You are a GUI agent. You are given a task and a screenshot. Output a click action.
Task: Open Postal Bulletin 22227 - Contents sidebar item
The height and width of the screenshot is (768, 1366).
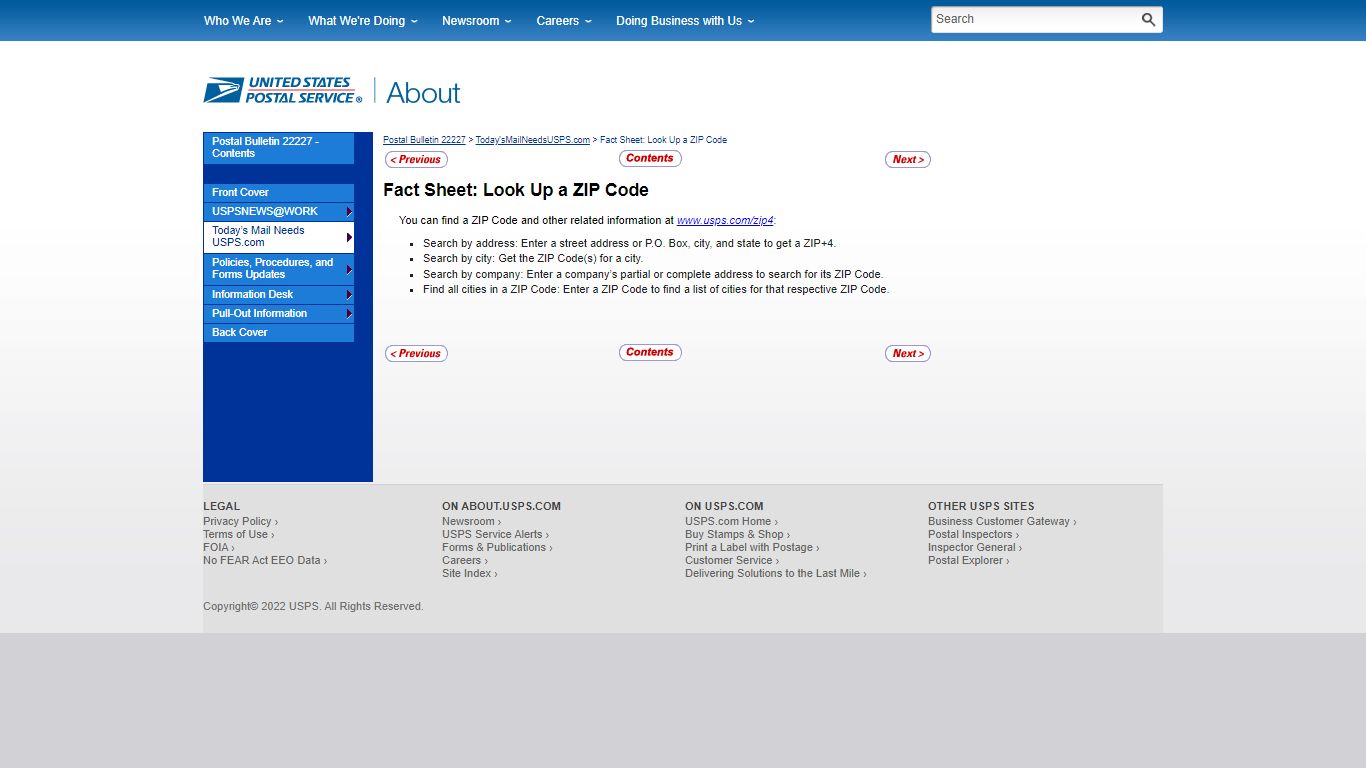[x=278, y=148]
